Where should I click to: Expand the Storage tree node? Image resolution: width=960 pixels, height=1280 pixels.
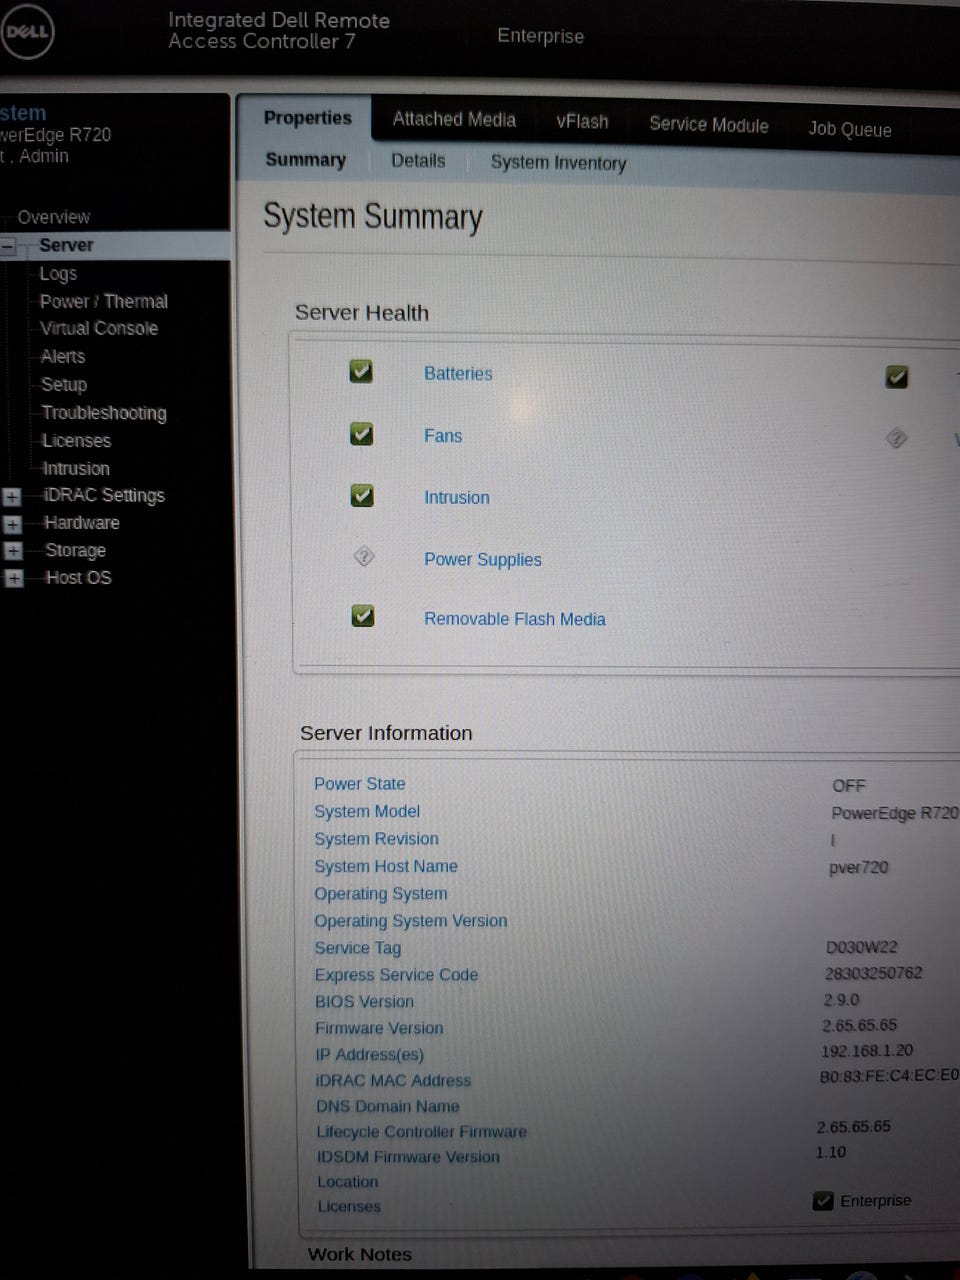click(12, 551)
